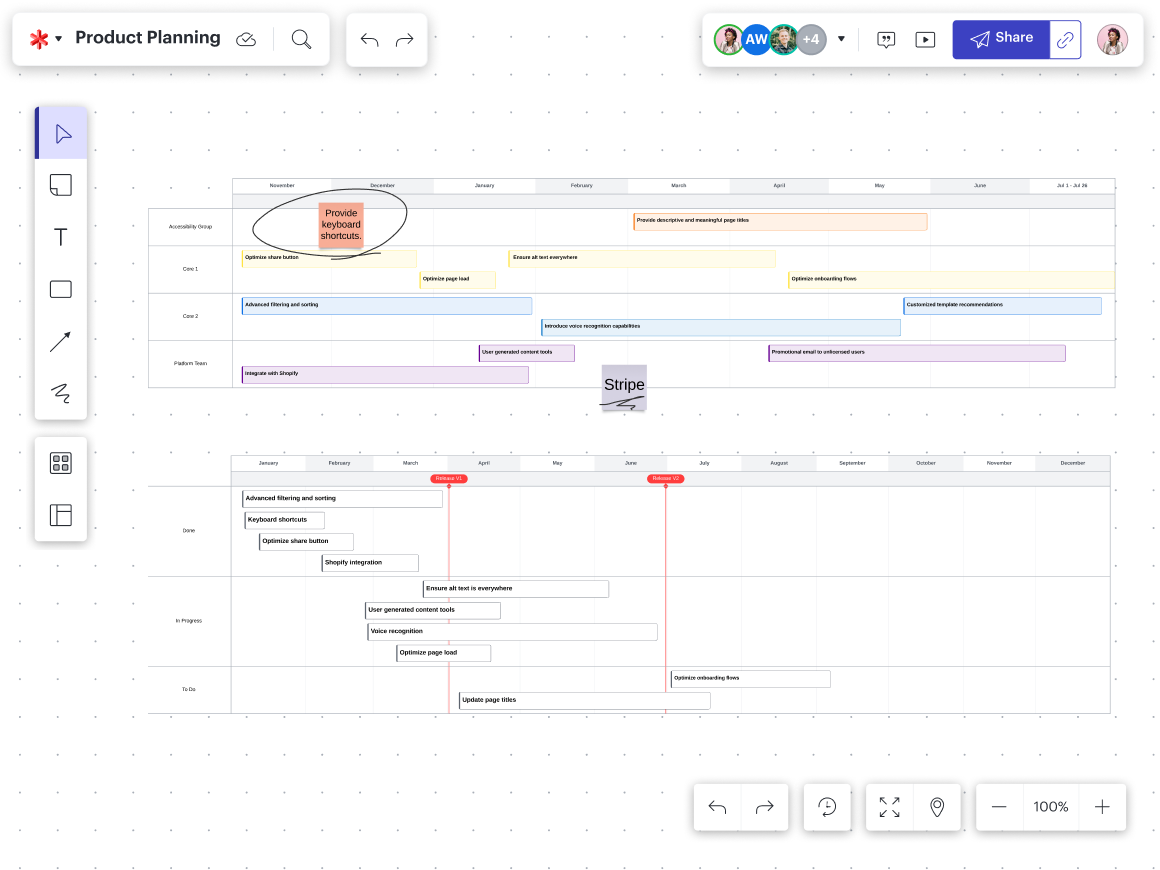Choose the rectangle shape tool
The height and width of the screenshot is (870, 1160).
tap(61, 289)
